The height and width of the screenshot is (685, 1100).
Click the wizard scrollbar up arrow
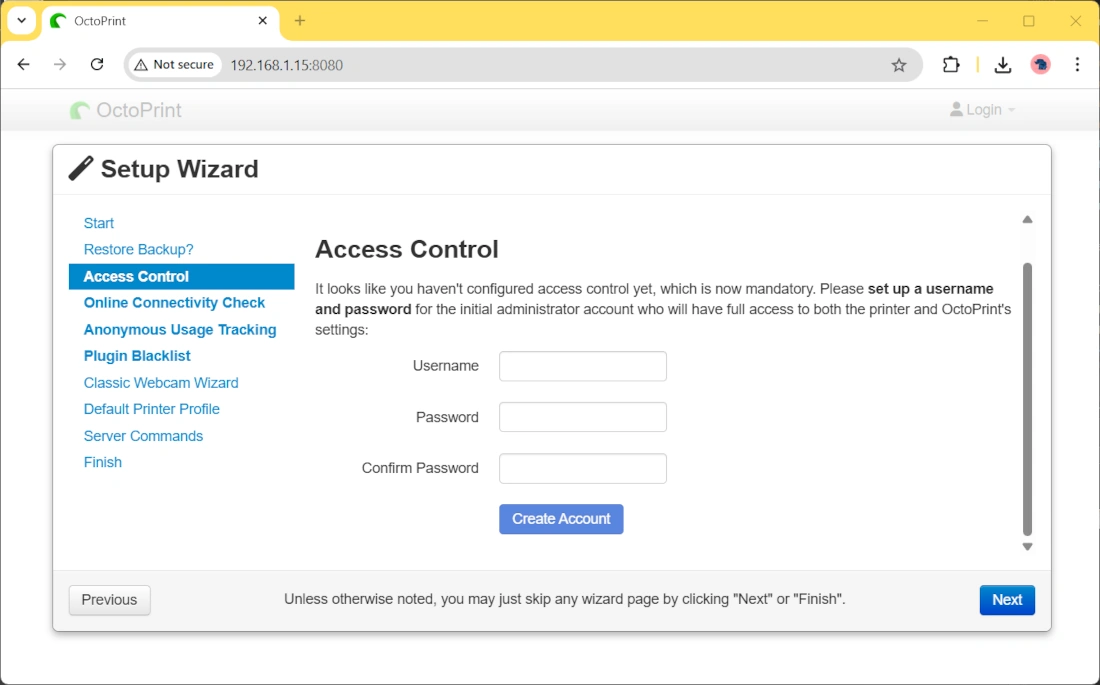click(1028, 220)
